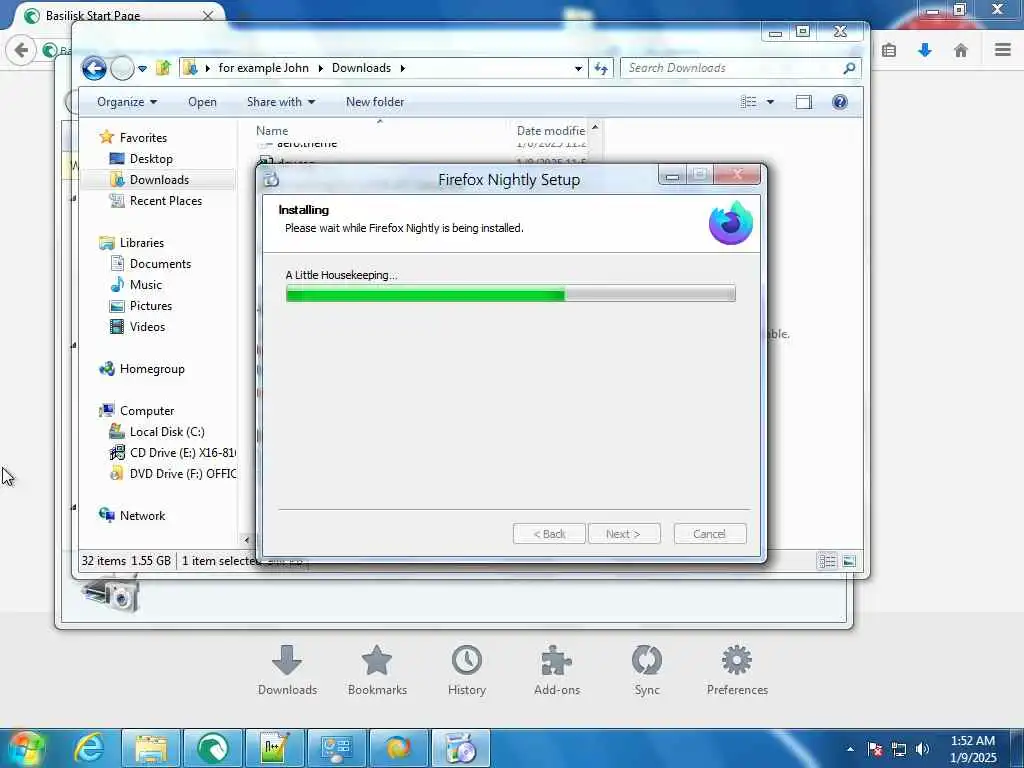Click Internet Explorer taskbar icon

(89, 748)
